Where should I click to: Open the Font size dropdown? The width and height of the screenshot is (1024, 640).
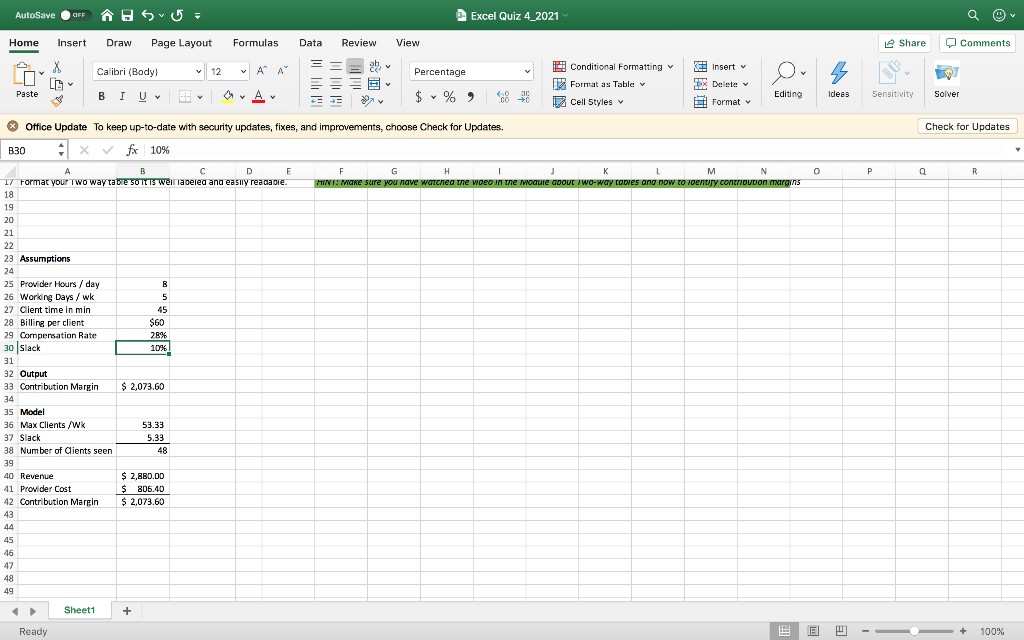(x=241, y=71)
